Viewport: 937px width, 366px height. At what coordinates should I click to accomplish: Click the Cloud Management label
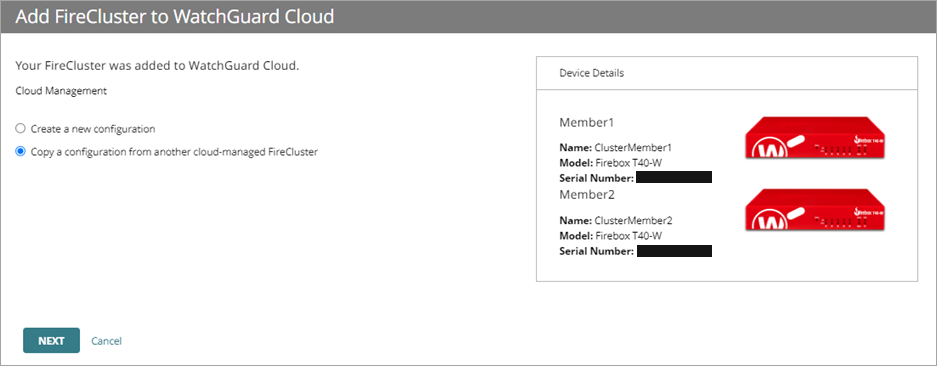point(61,92)
